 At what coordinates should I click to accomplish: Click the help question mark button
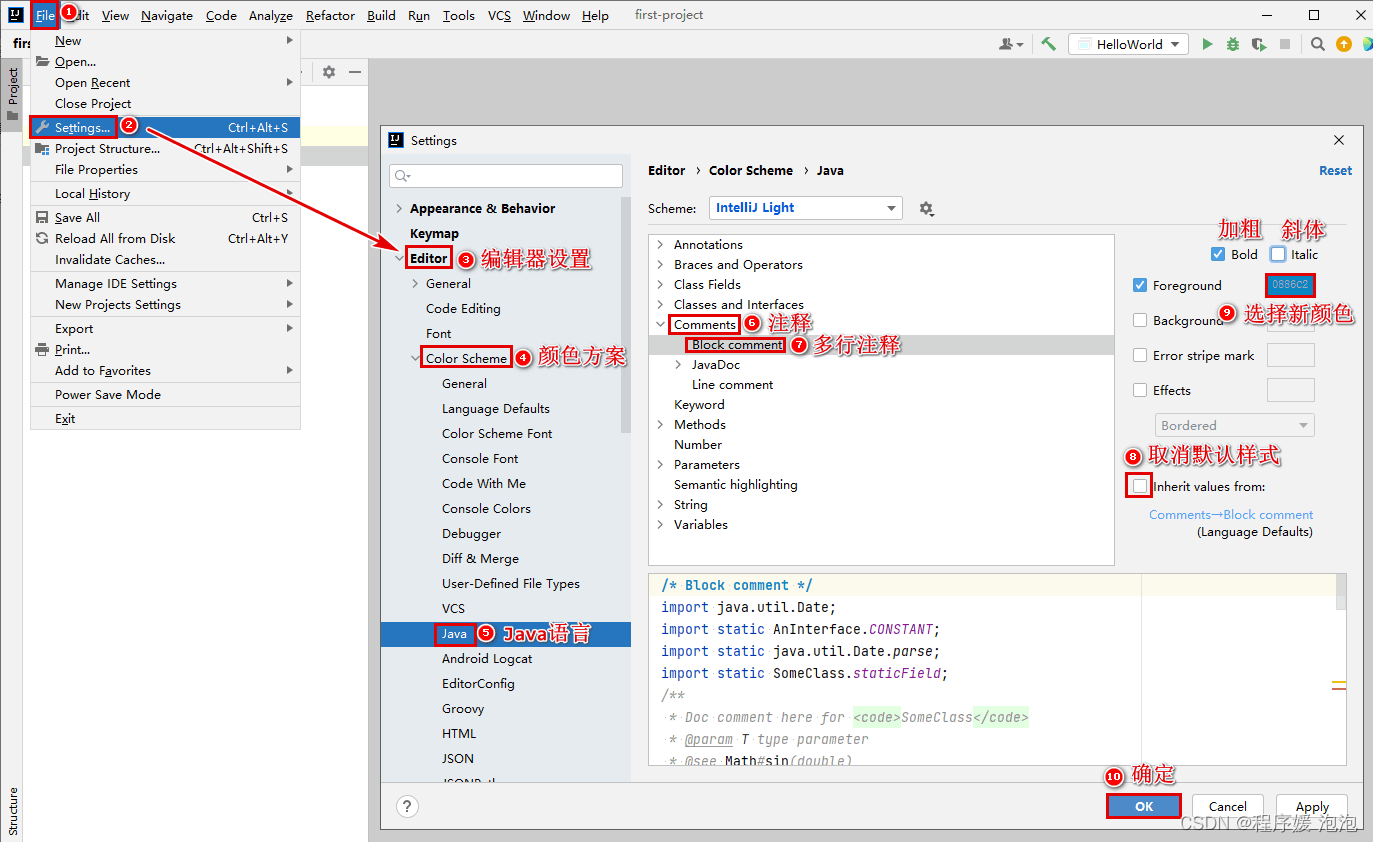pos(407,806)
